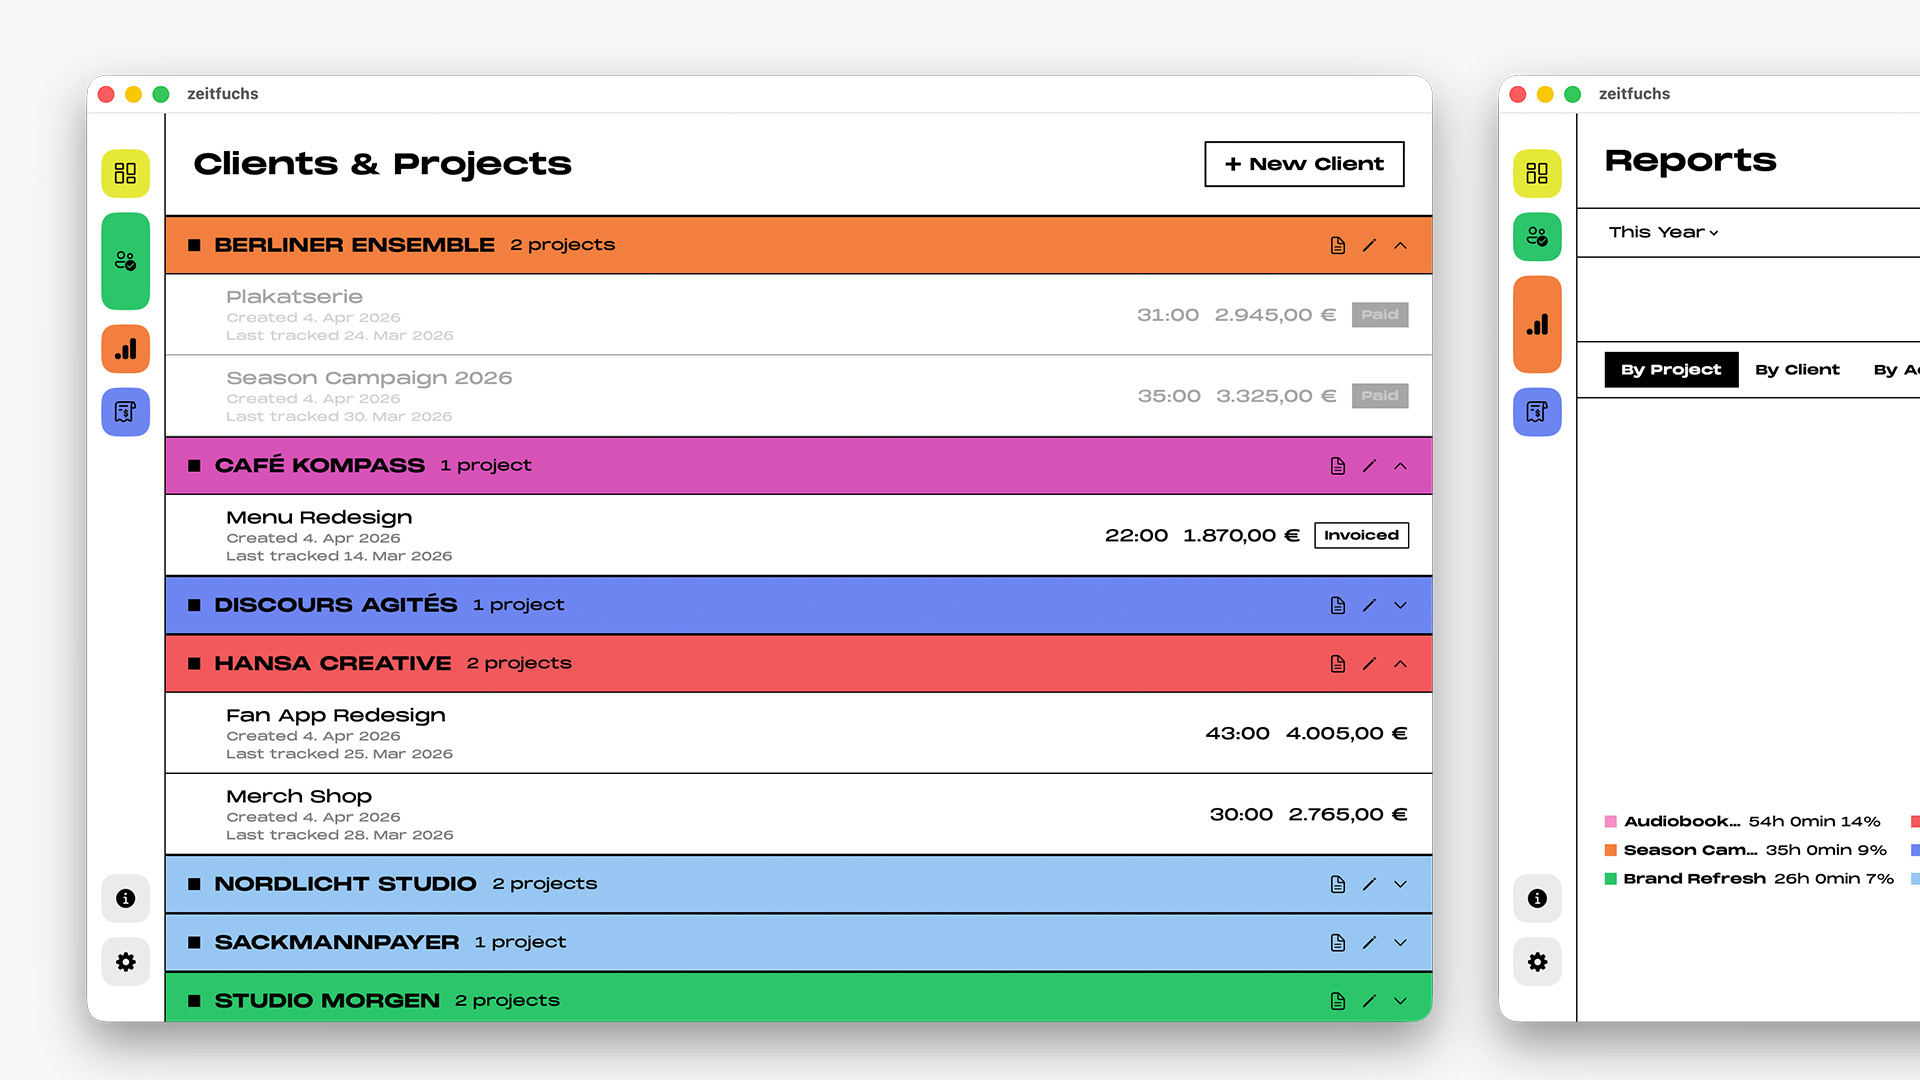1920x1080 pixels.
Task: Open the This Year period dropdown in Reports
Action: coord(1662,232)
